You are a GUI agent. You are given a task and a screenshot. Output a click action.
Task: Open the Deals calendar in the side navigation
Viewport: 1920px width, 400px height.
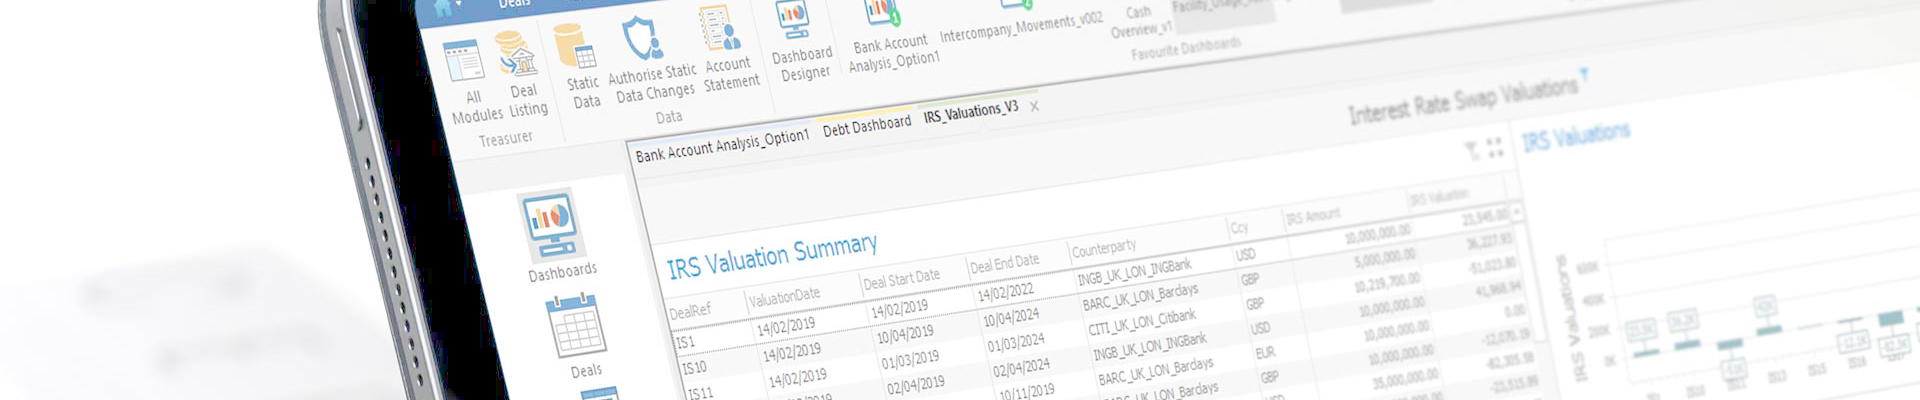[x=580, y=337]
